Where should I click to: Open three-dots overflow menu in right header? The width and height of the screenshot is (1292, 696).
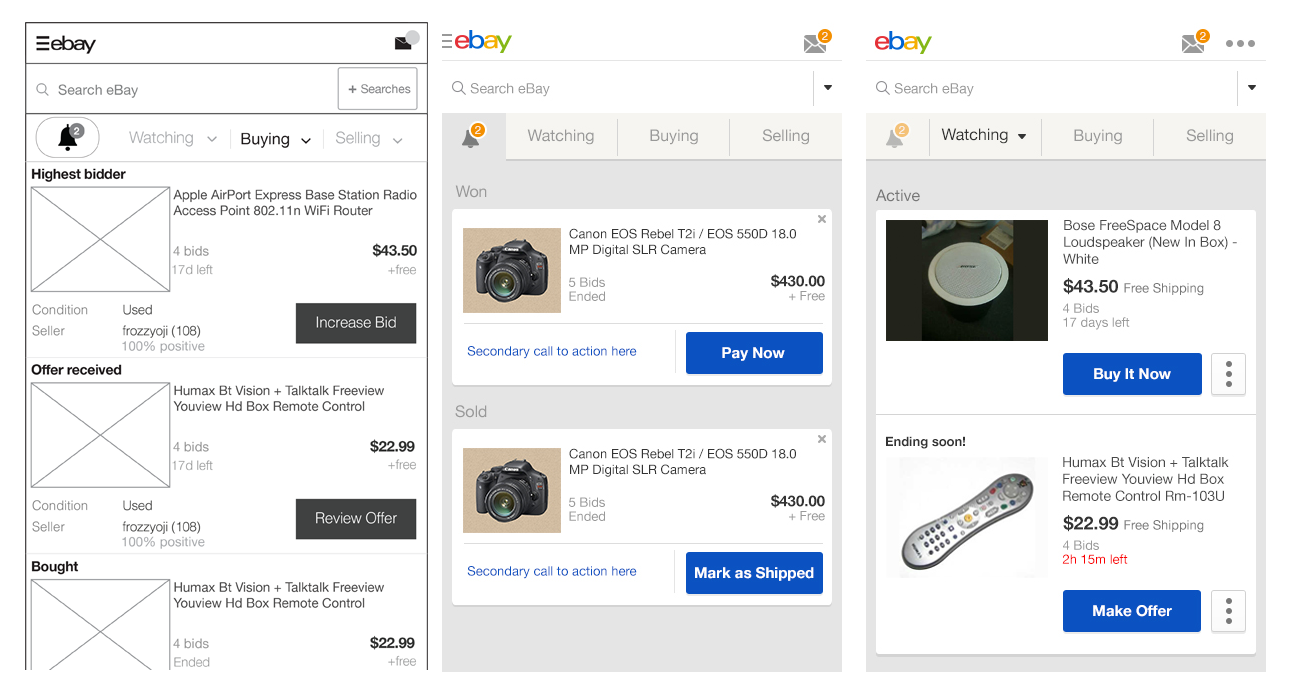pos(1240,43)
